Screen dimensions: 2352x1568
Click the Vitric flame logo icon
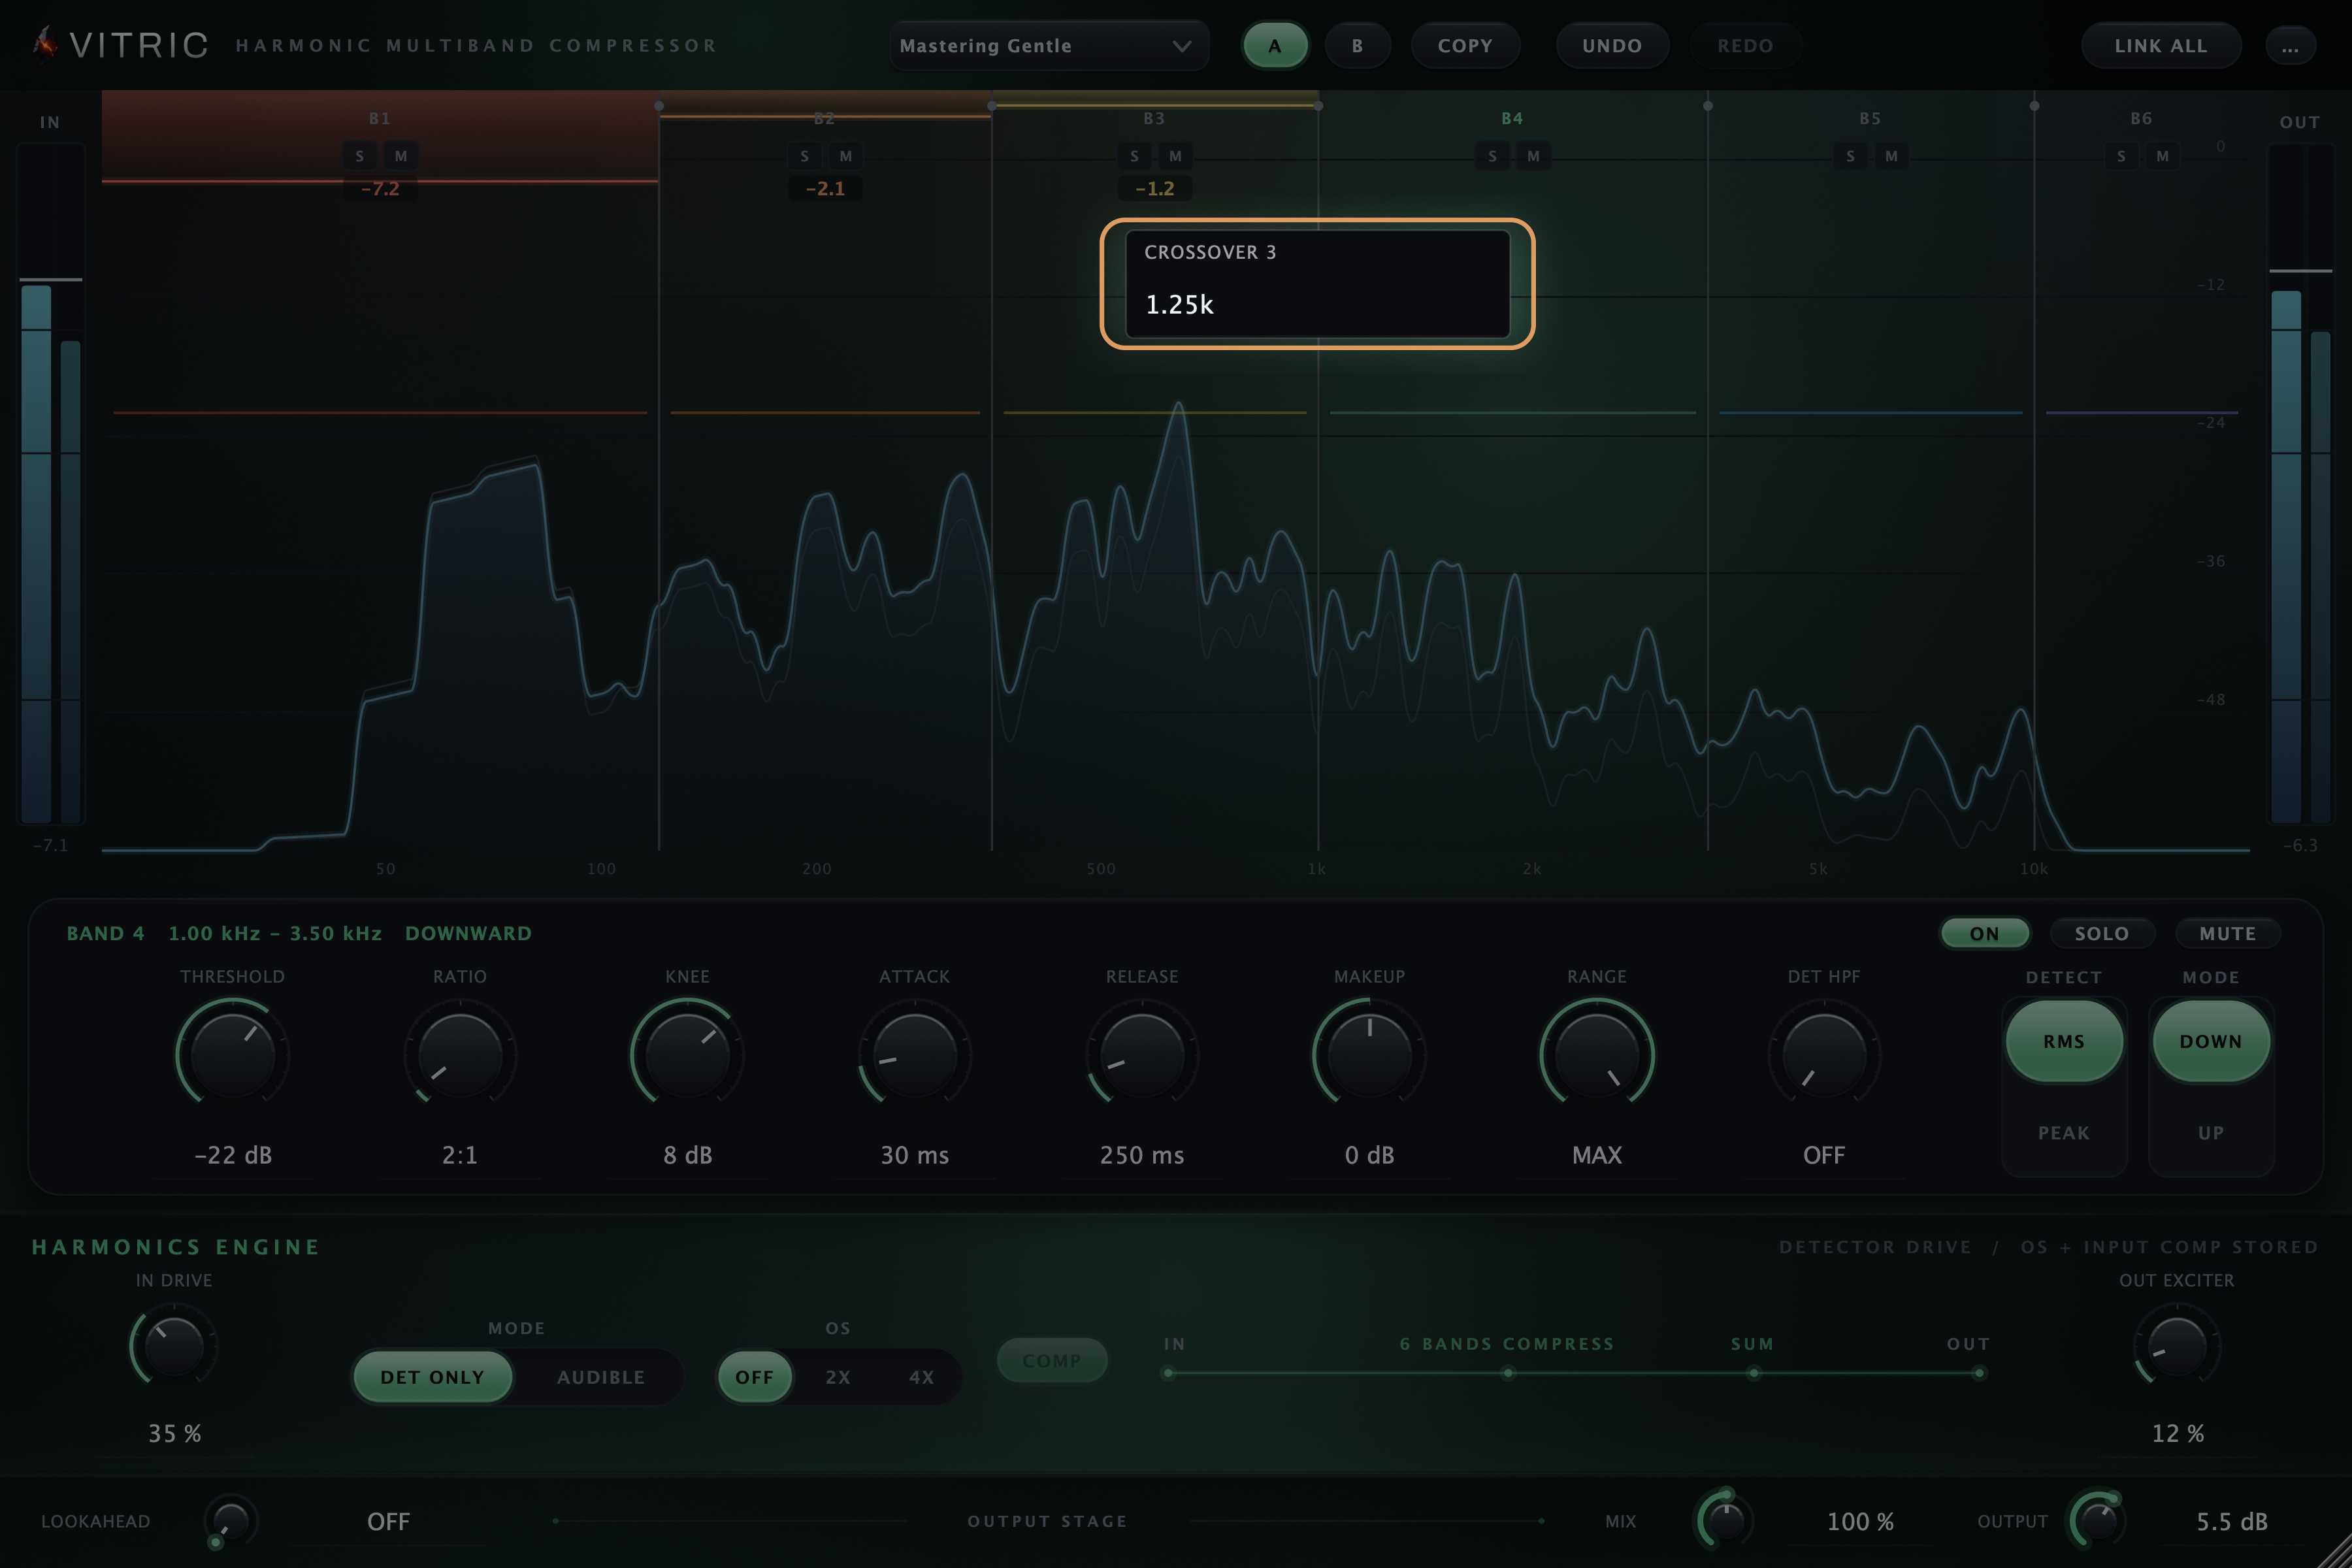pyautogui.click(x=45, y=43)
